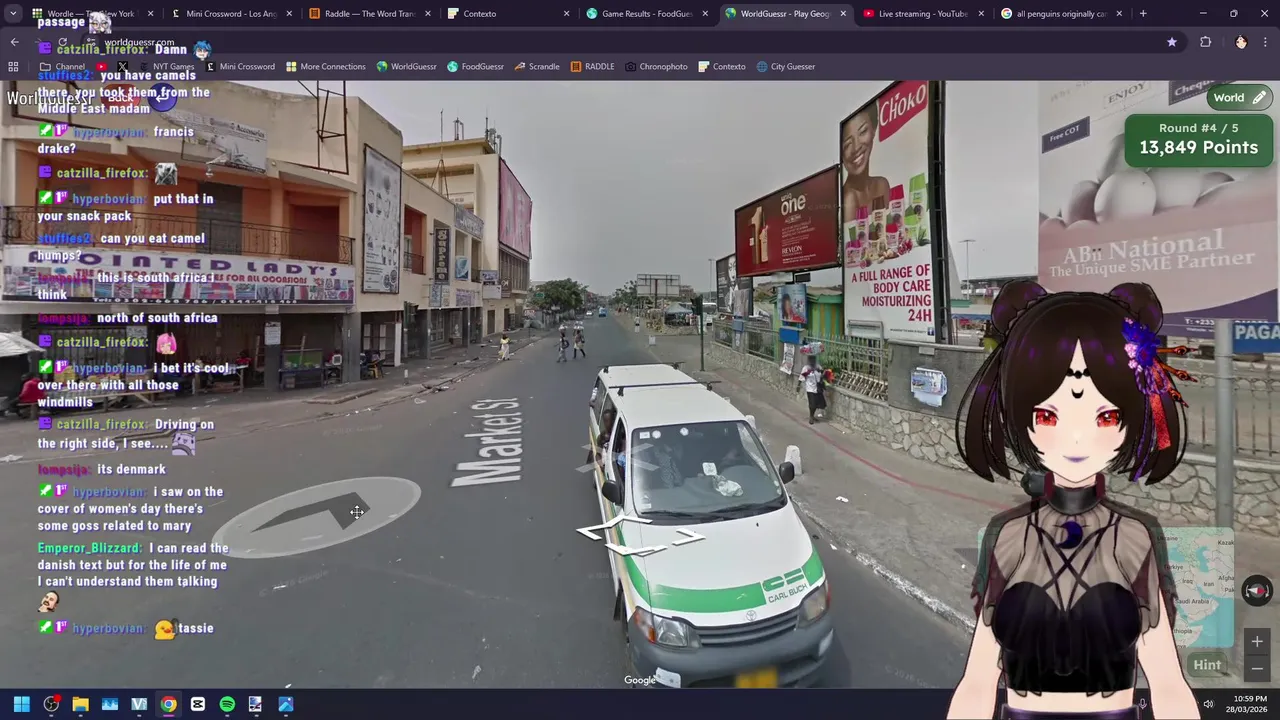1280x720 pixels.
Task: Open the browser profile avatar
Action: 1241,42
